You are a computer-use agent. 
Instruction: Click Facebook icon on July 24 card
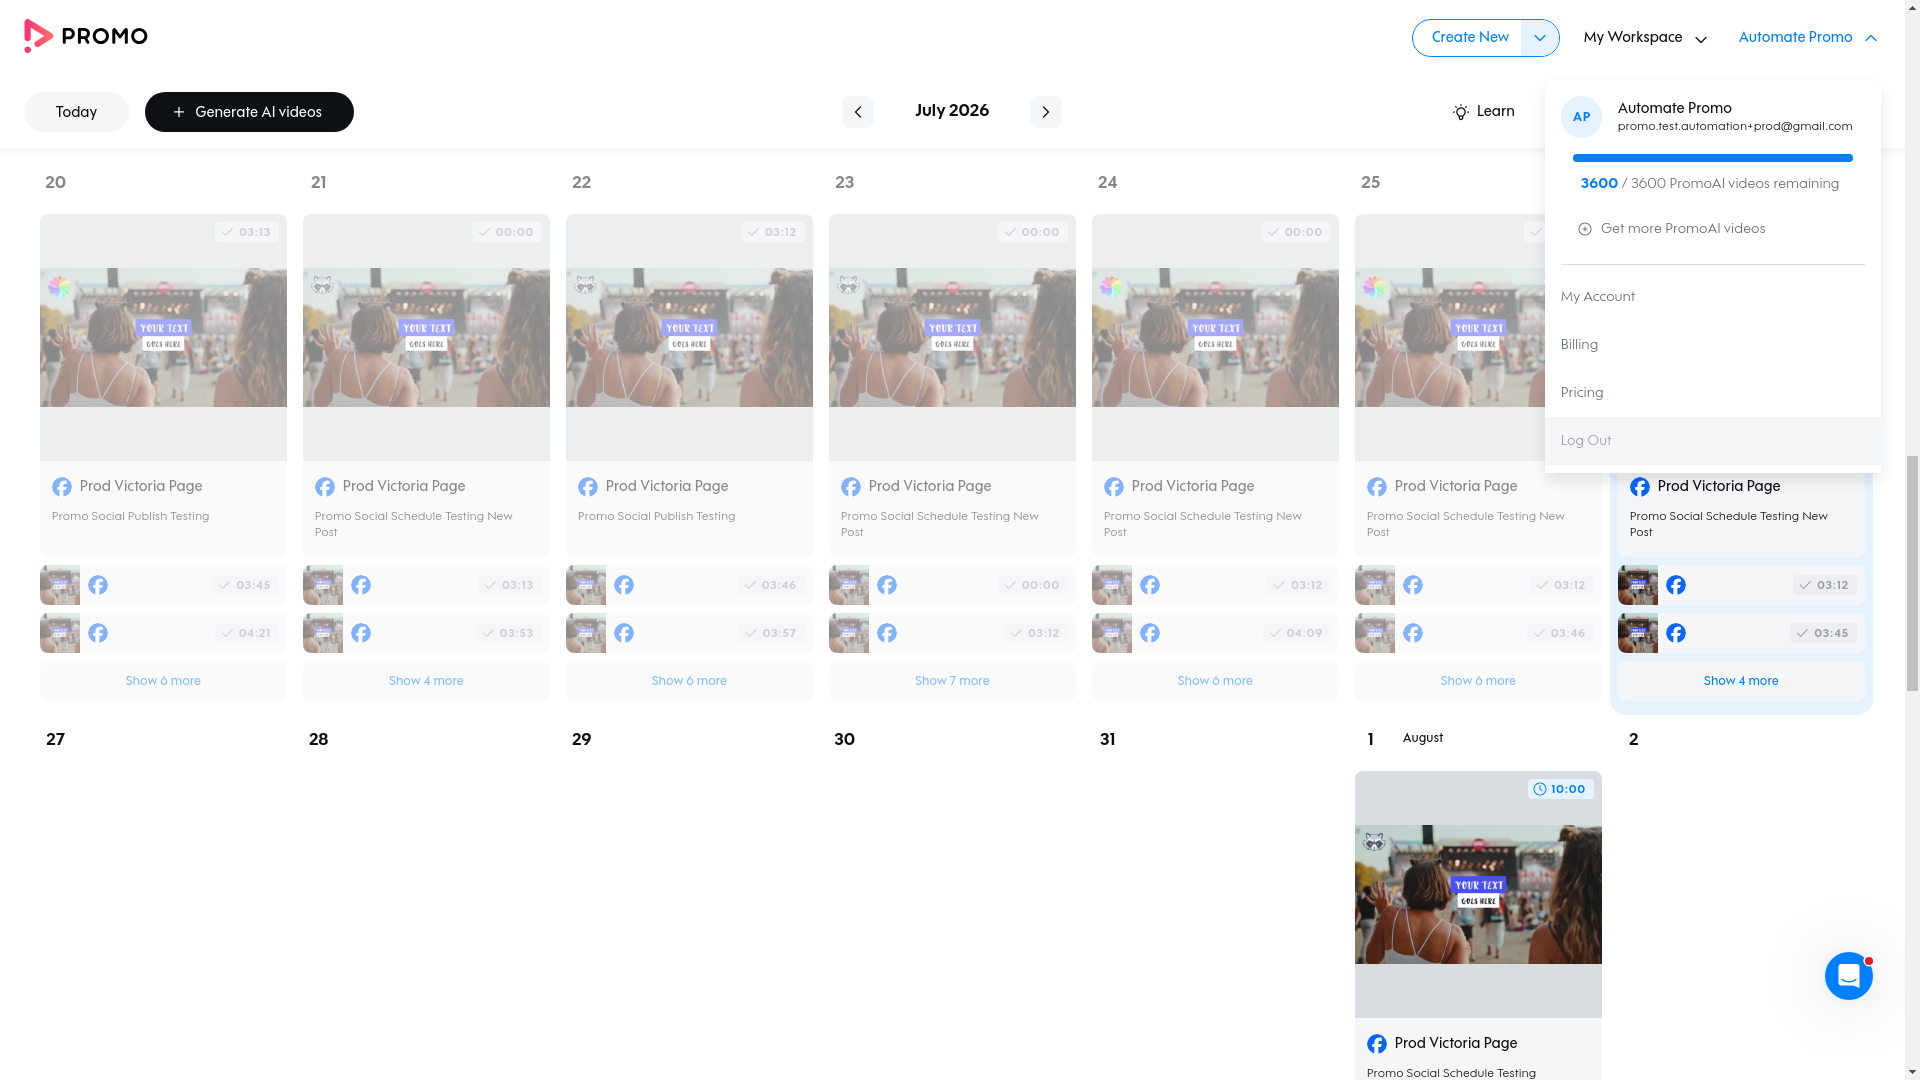click(x=1114, y=487)
